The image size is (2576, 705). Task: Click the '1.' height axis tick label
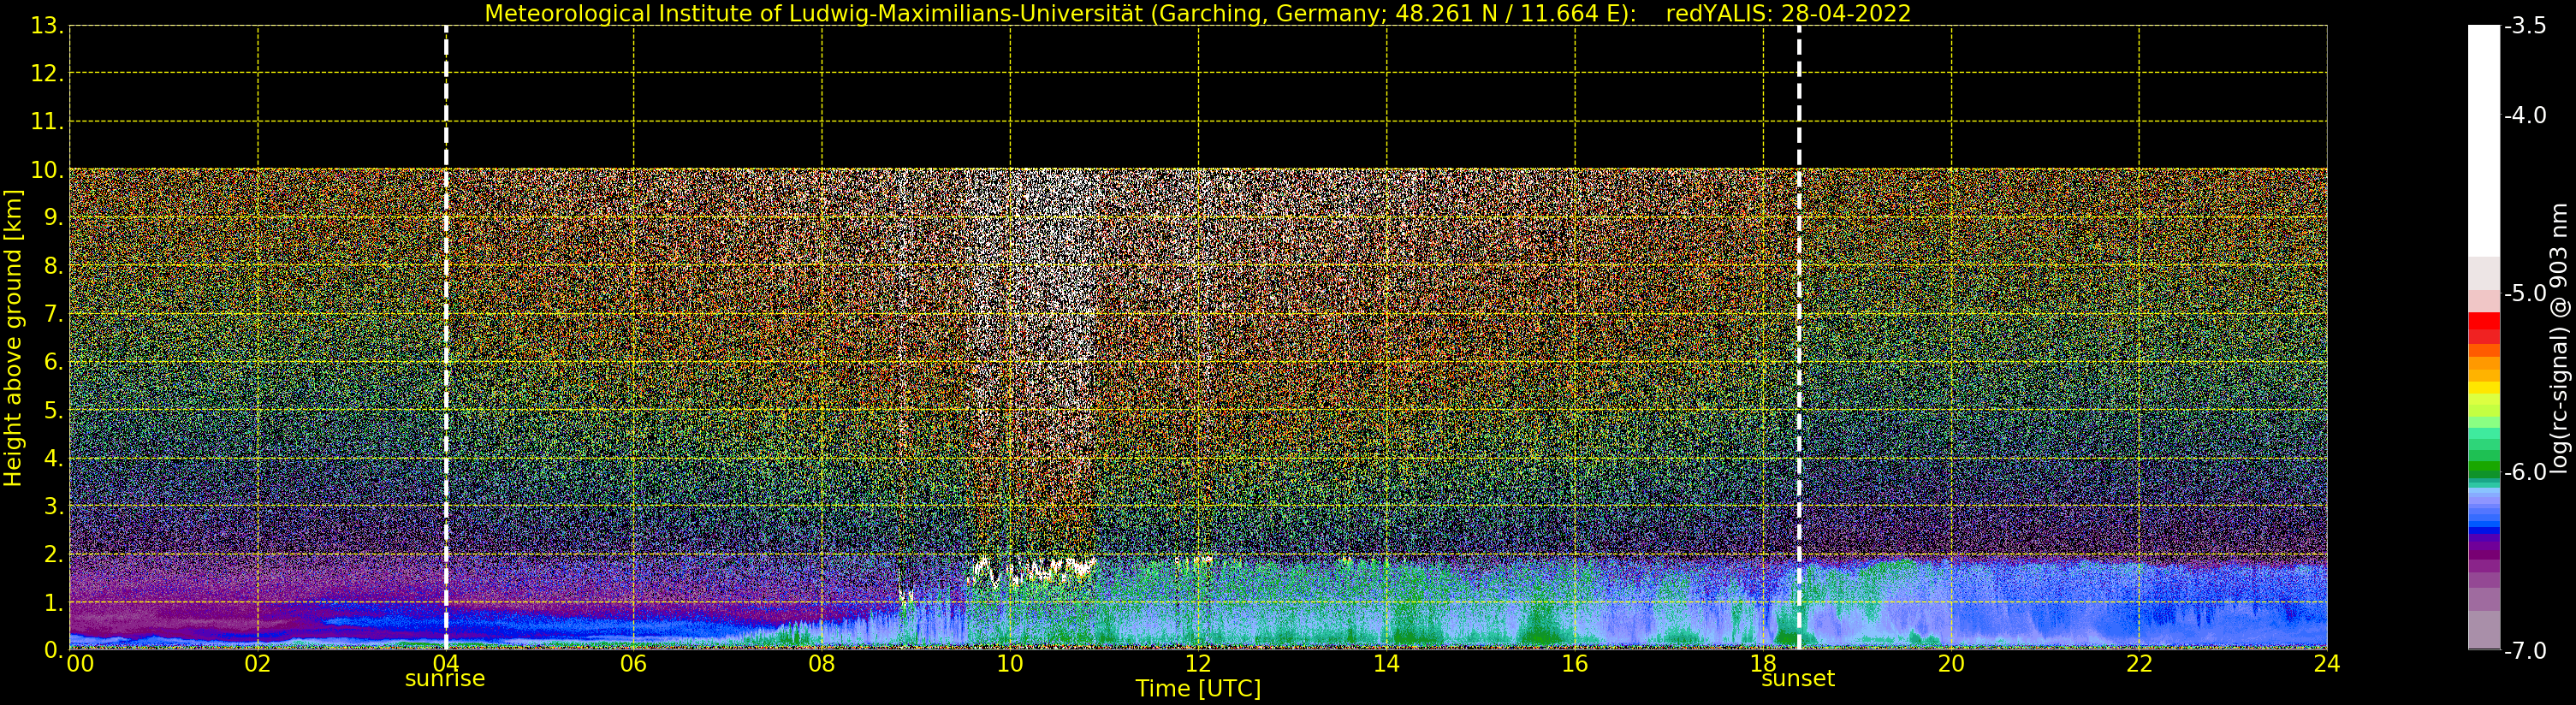53,602
